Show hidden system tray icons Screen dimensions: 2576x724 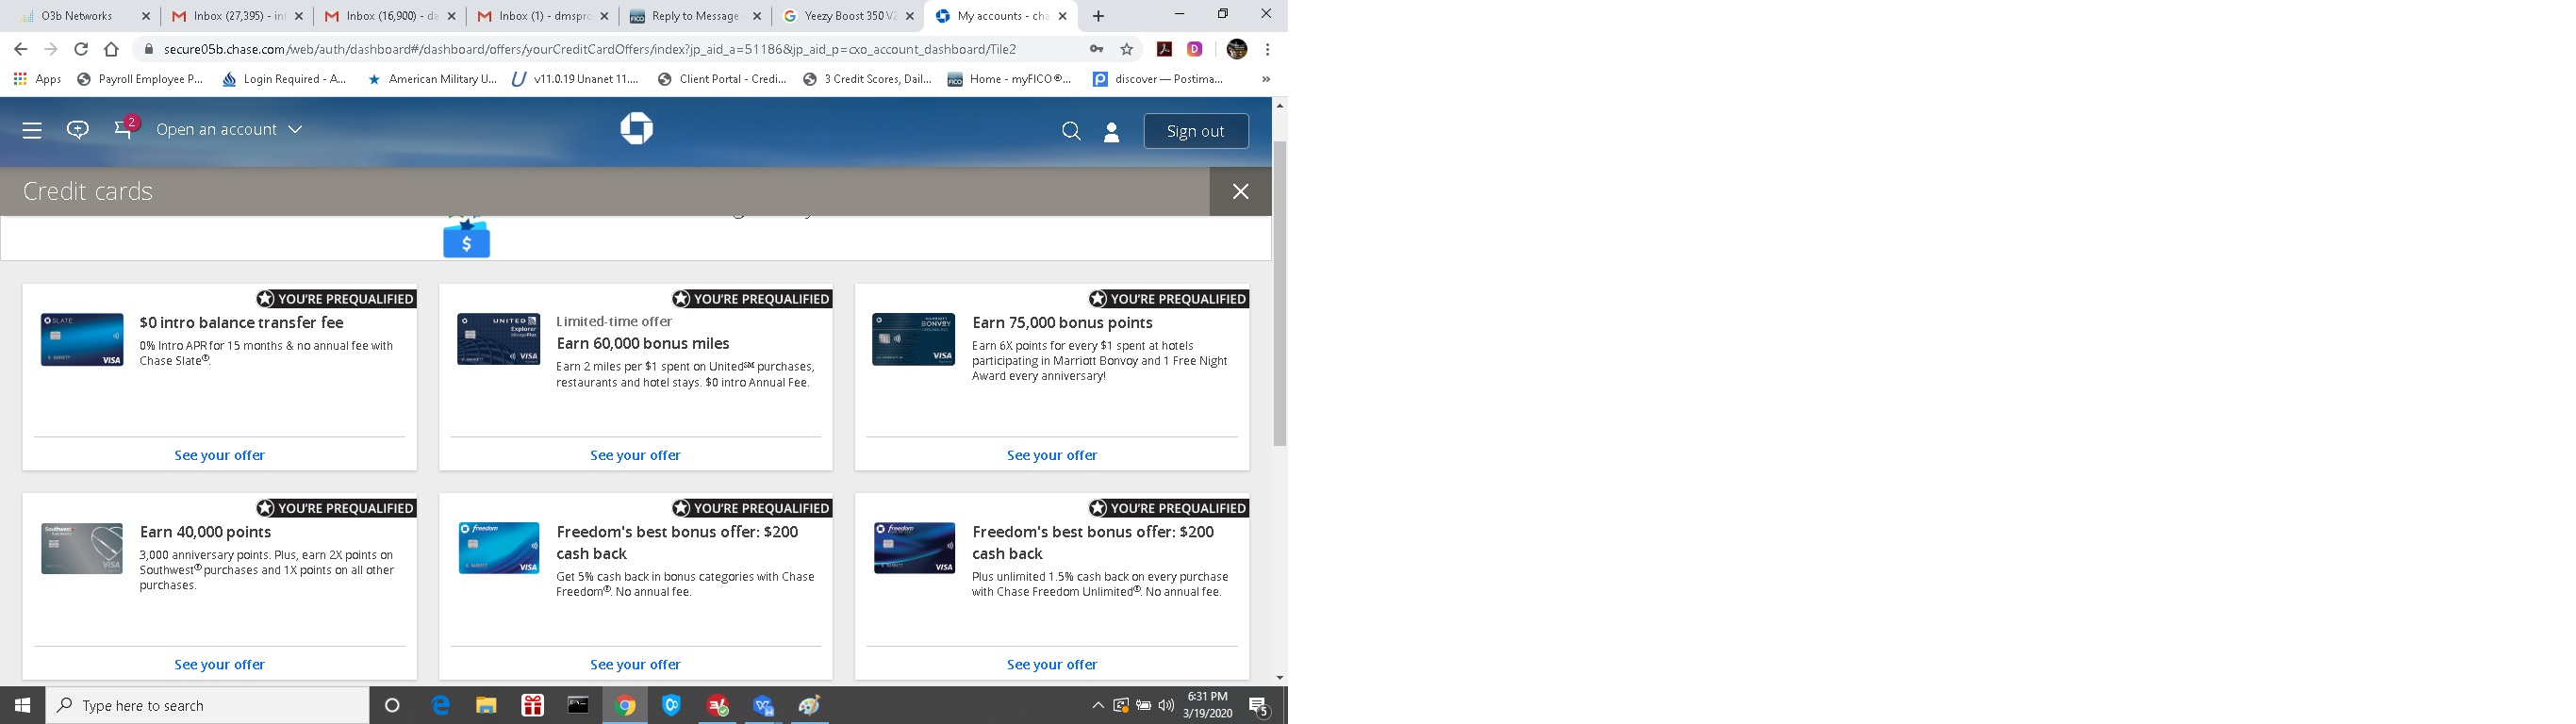1097,705
